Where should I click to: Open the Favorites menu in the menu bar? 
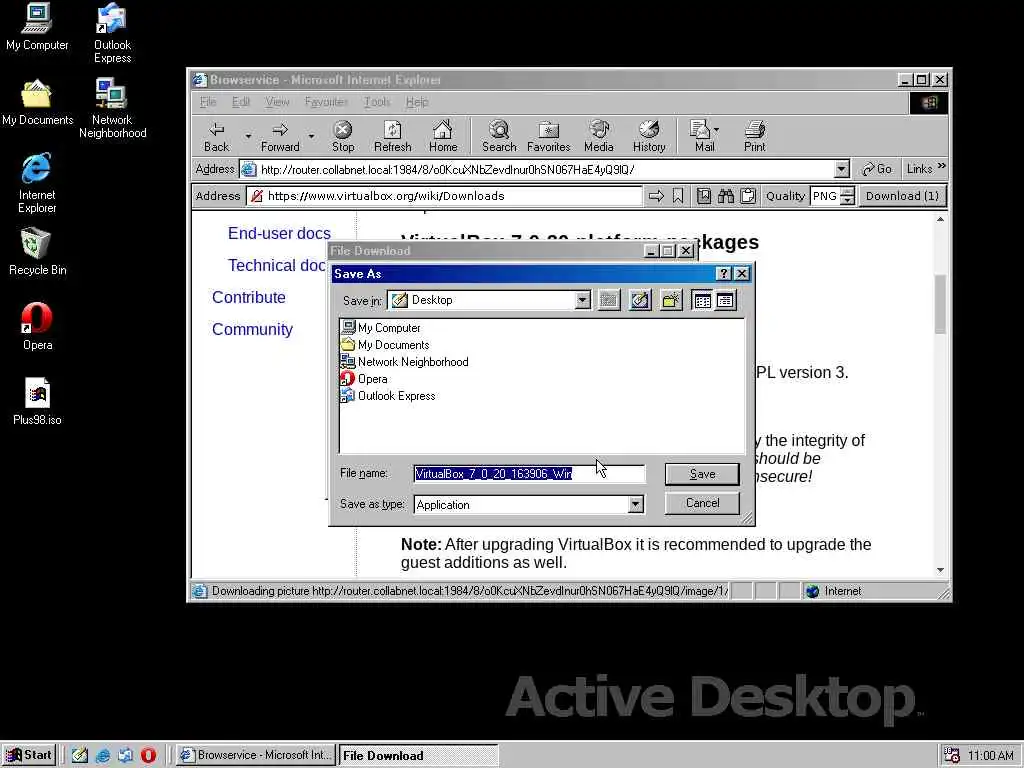click(x=326, y=102)
